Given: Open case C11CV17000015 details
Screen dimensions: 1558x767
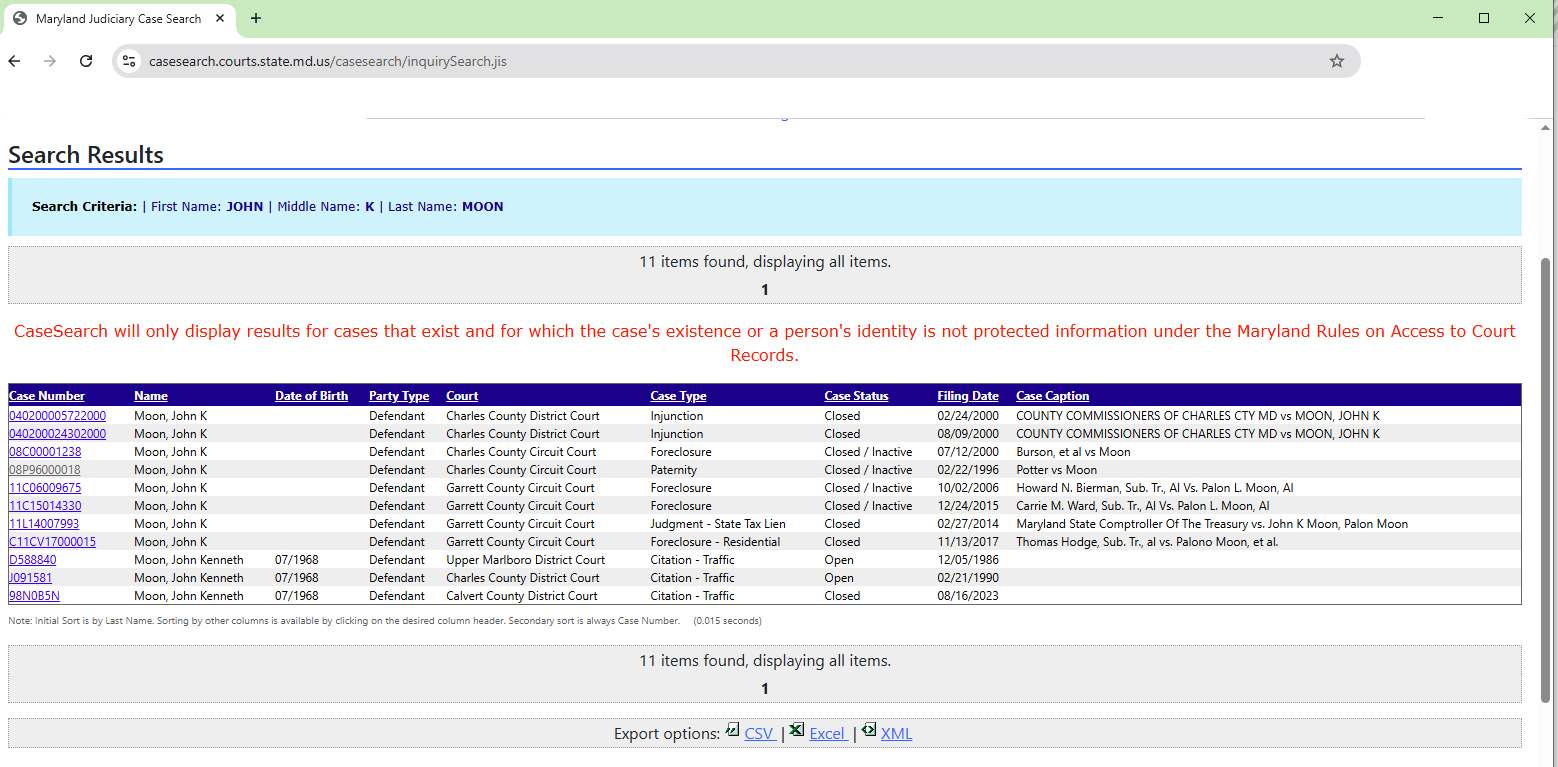Looking at the screenshot, I should pyautogui.click(x=53, y=542).
